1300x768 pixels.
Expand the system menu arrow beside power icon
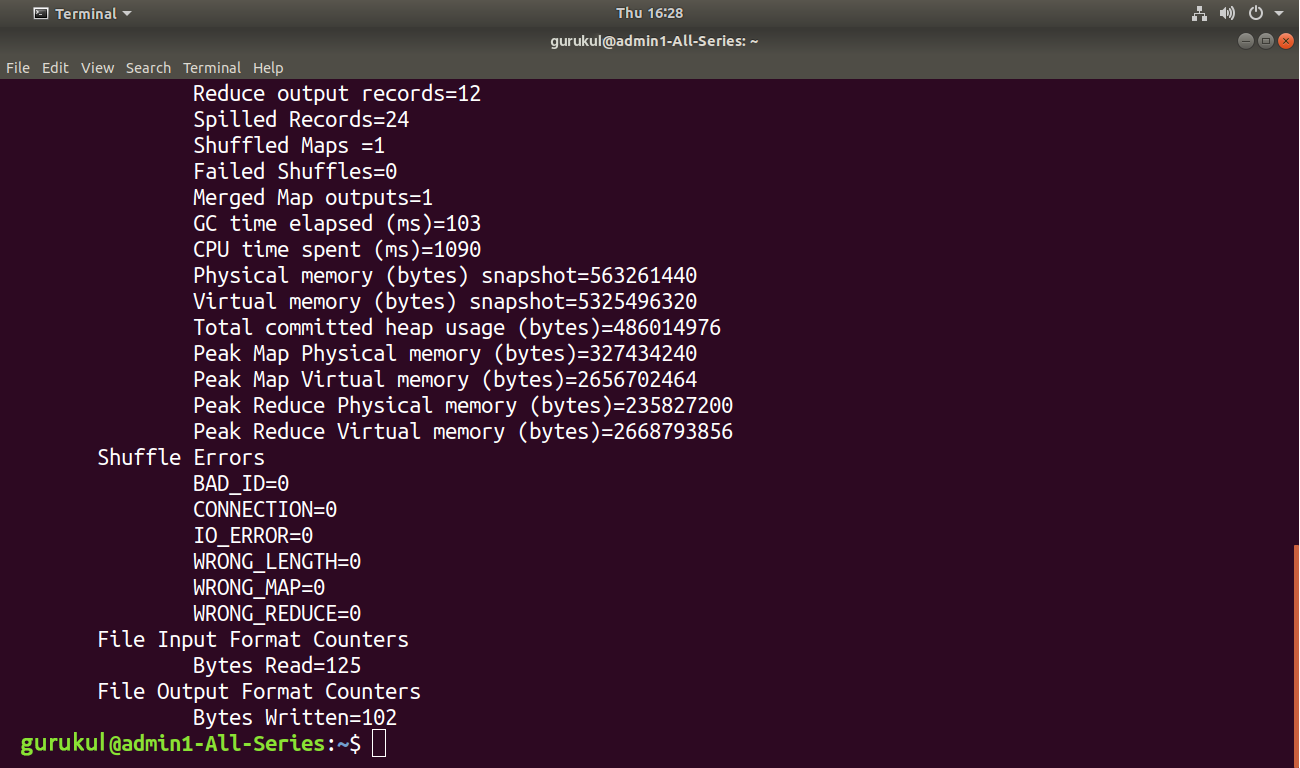tap(1279, 14)
